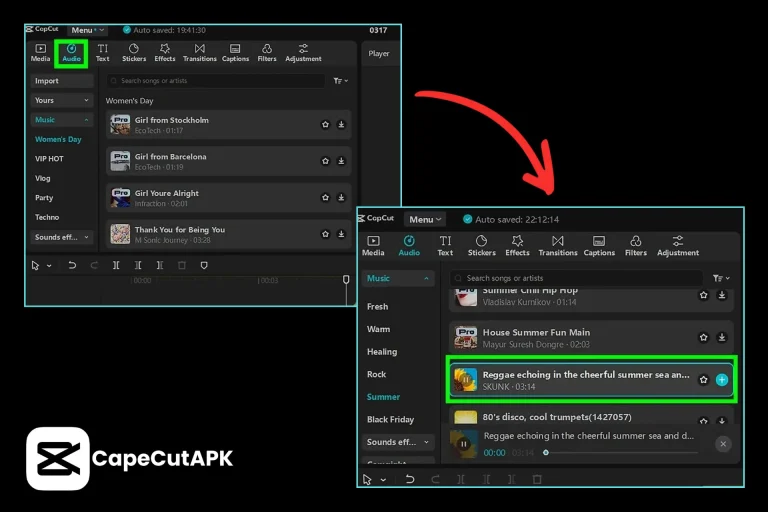Download House Summer Fun Main track
The height and width of the screenshot is (512, 768).
point(721,337)
